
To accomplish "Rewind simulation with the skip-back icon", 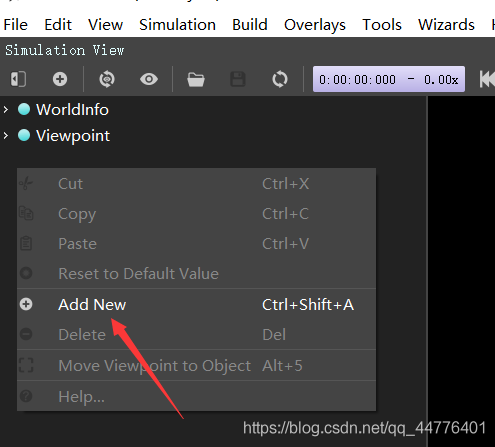I will pyautogui.click(x=487, y=79).
